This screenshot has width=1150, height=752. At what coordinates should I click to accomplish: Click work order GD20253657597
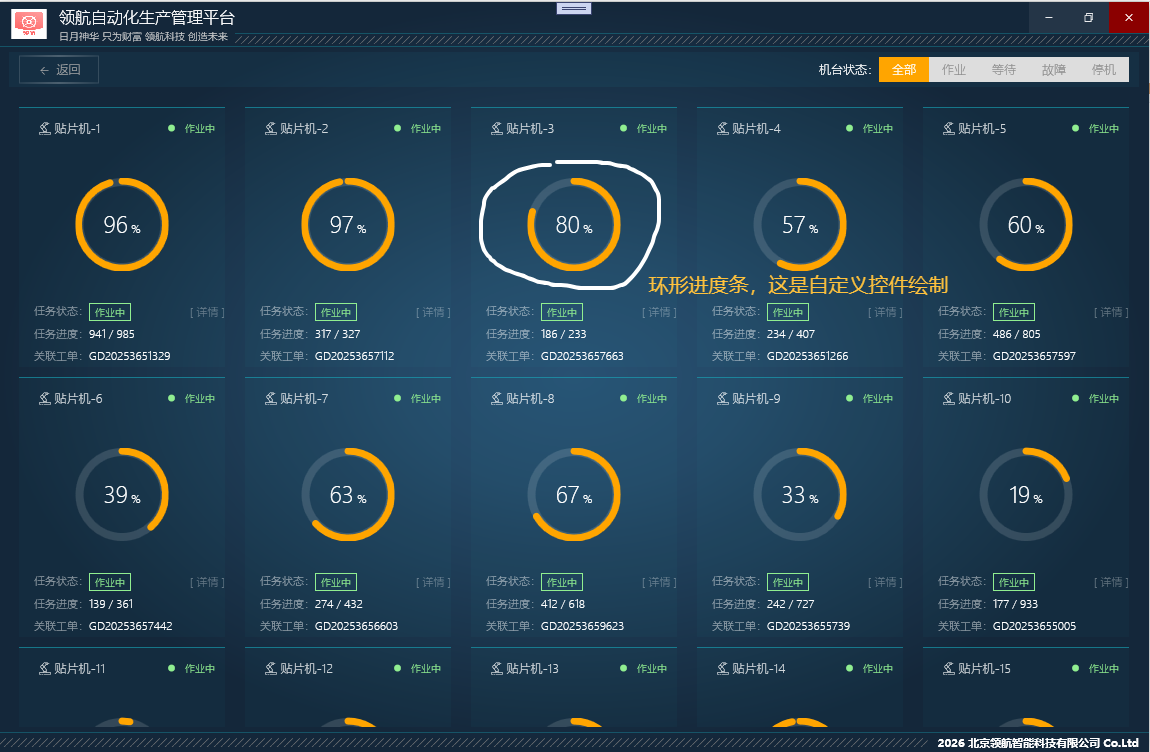[x=1035, y=357]
